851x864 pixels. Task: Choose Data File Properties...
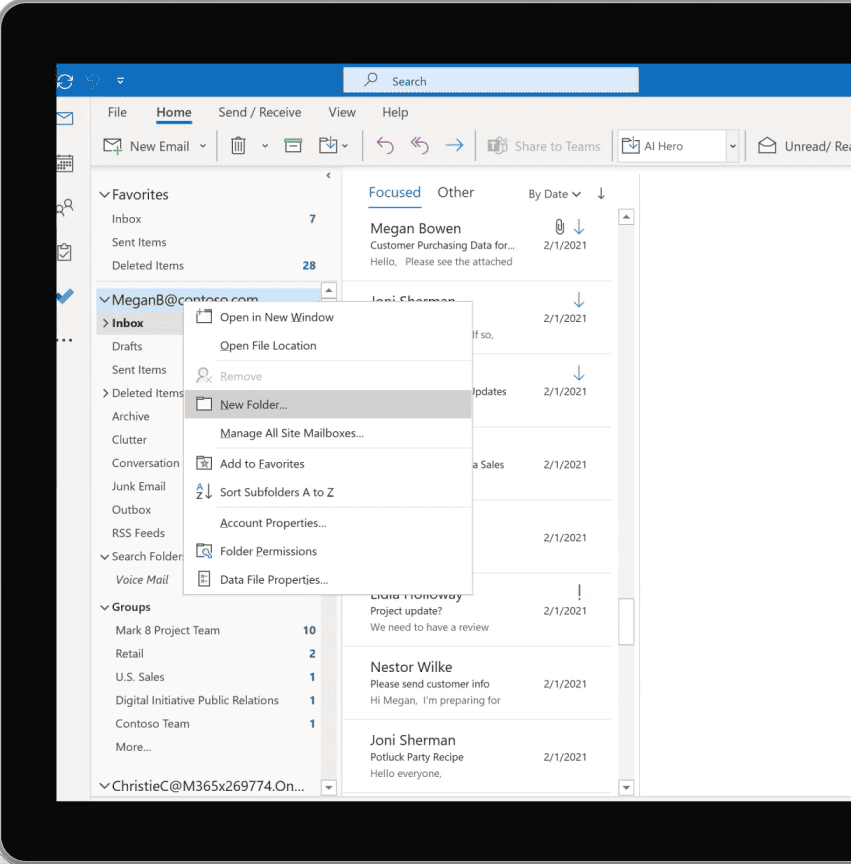click(328, 580)
